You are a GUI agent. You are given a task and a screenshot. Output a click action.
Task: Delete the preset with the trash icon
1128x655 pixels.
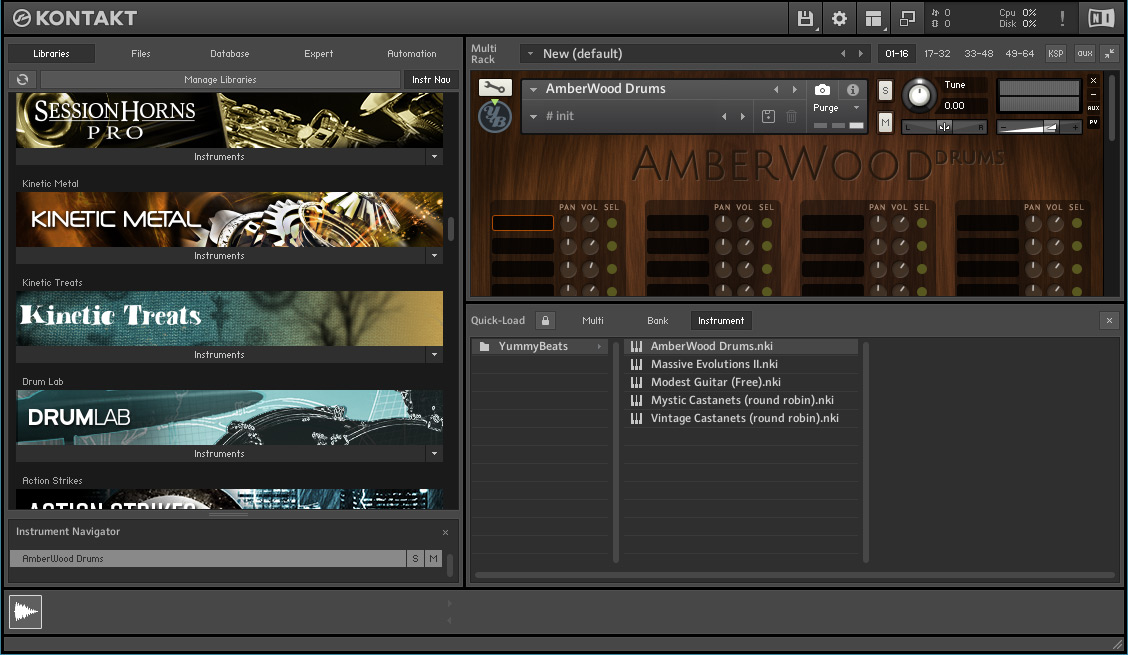(x=791, y=117)
